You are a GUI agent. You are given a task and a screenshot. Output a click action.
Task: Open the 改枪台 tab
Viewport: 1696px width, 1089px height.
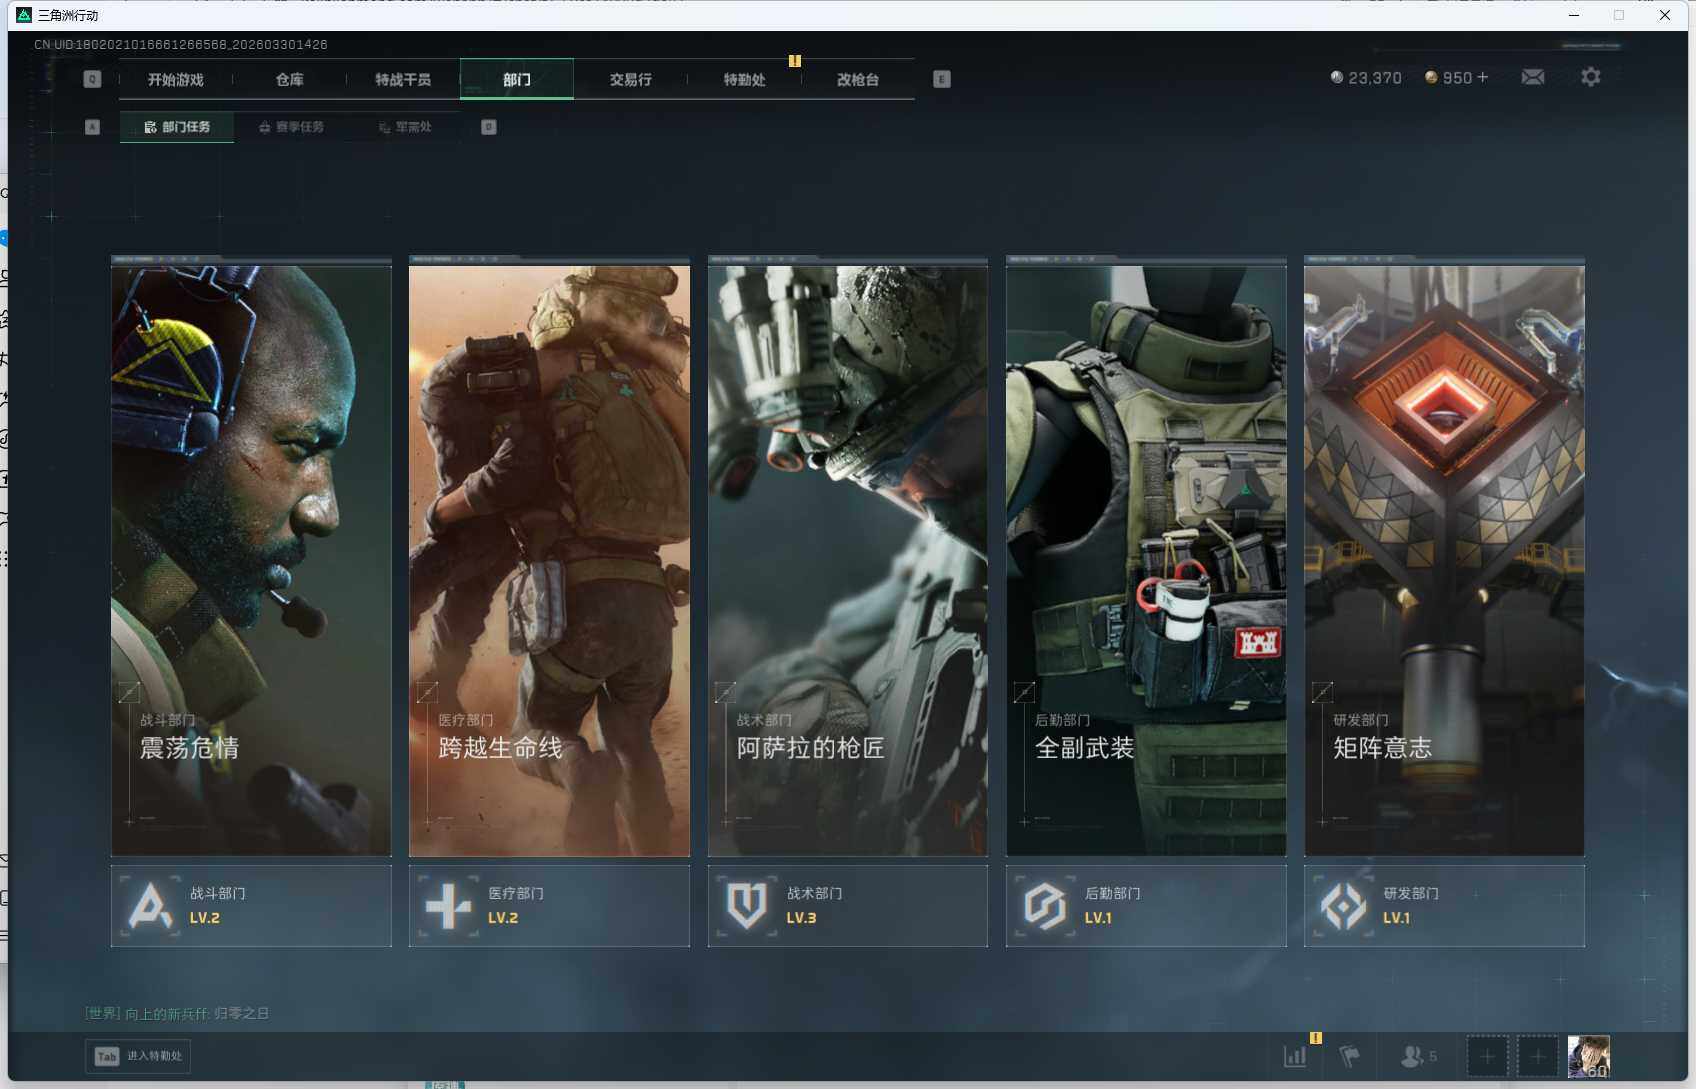[x=858, y=79]
